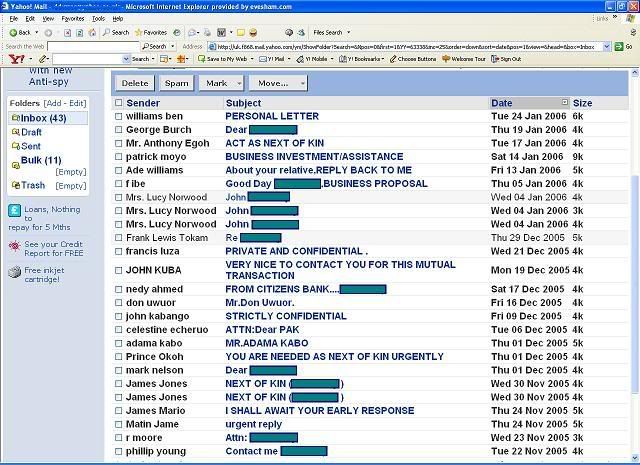Image resolution: width=640 pixels, height=465 pixels.
Task: Open the Sent folder
Action: coord(31,146)
